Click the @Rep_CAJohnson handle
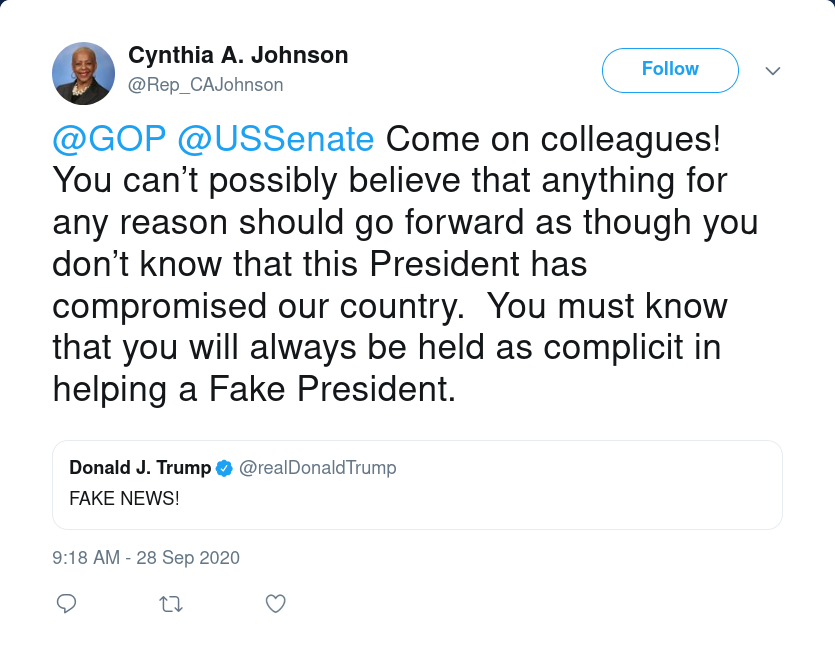Image resolution: width=835 pixels, height=654 pixels. [206, 85]
